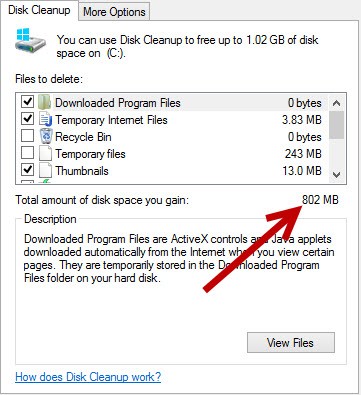Uncheck the Thumbnails checkbox
This screenshot has width=361, height=395.
28,170
